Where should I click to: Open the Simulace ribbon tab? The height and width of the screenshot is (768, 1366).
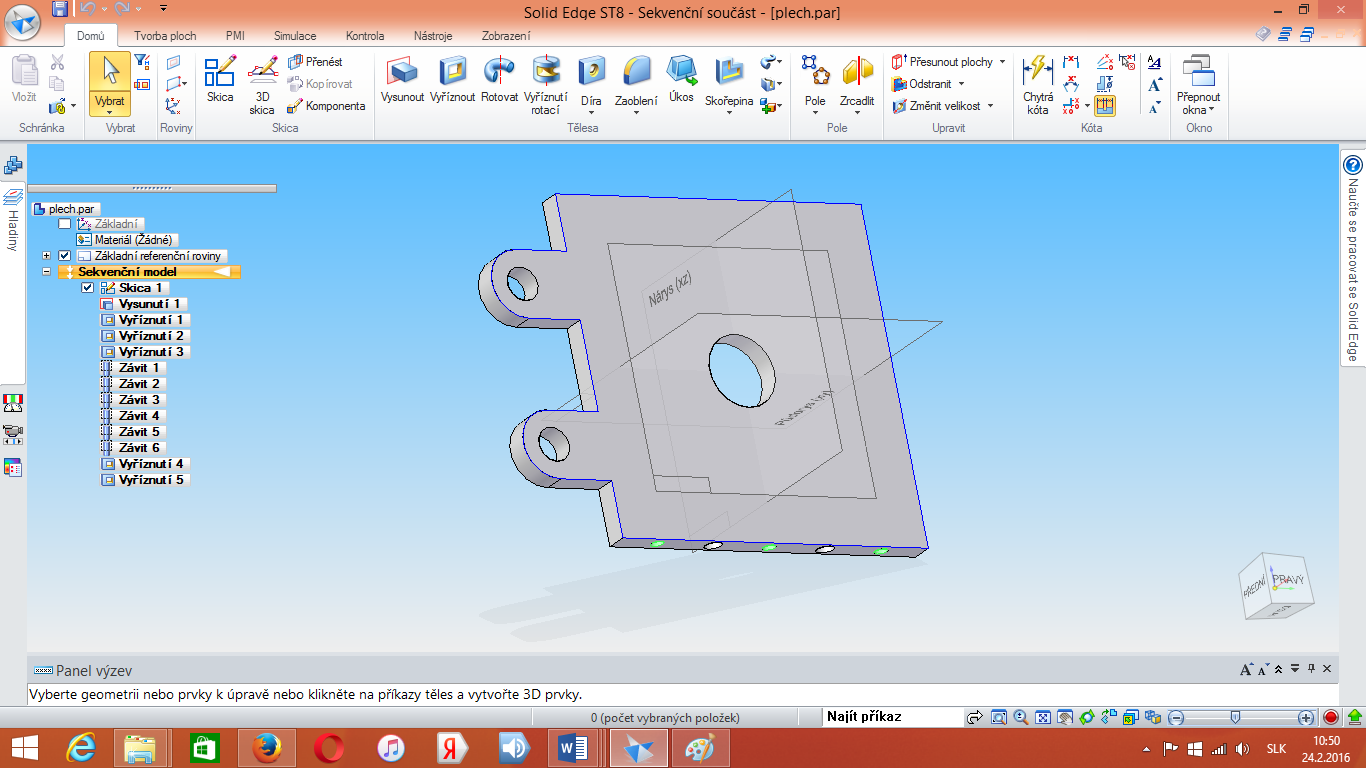click(295, 36)
